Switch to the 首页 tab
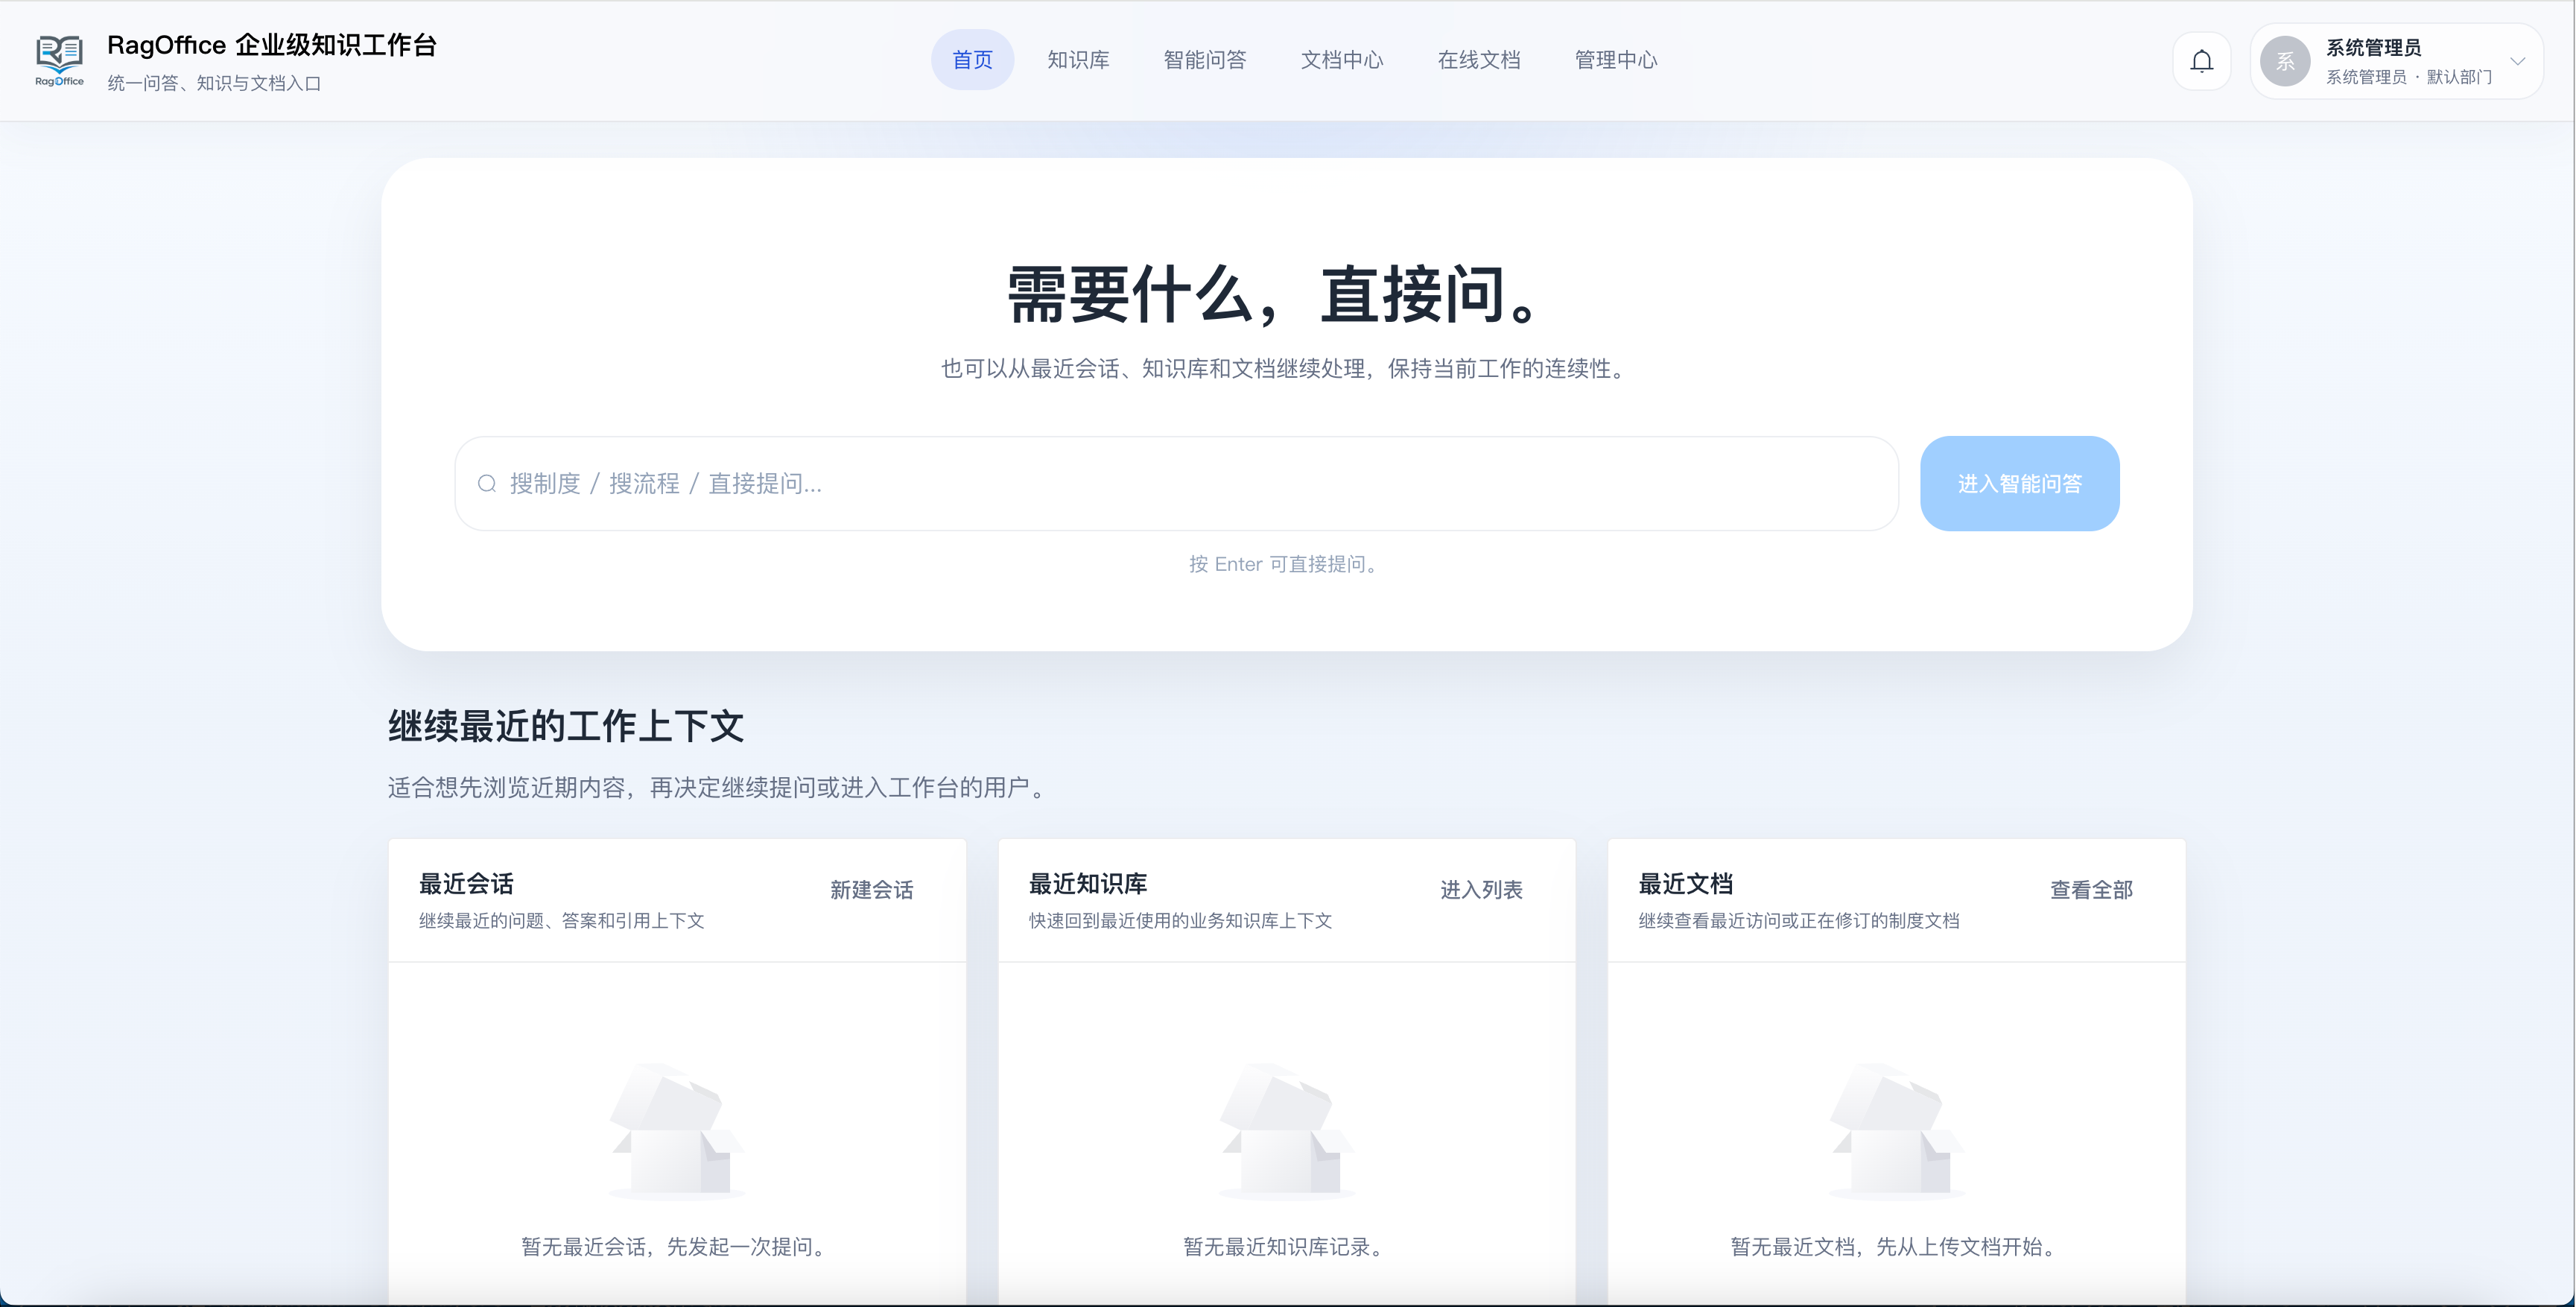 972,60
